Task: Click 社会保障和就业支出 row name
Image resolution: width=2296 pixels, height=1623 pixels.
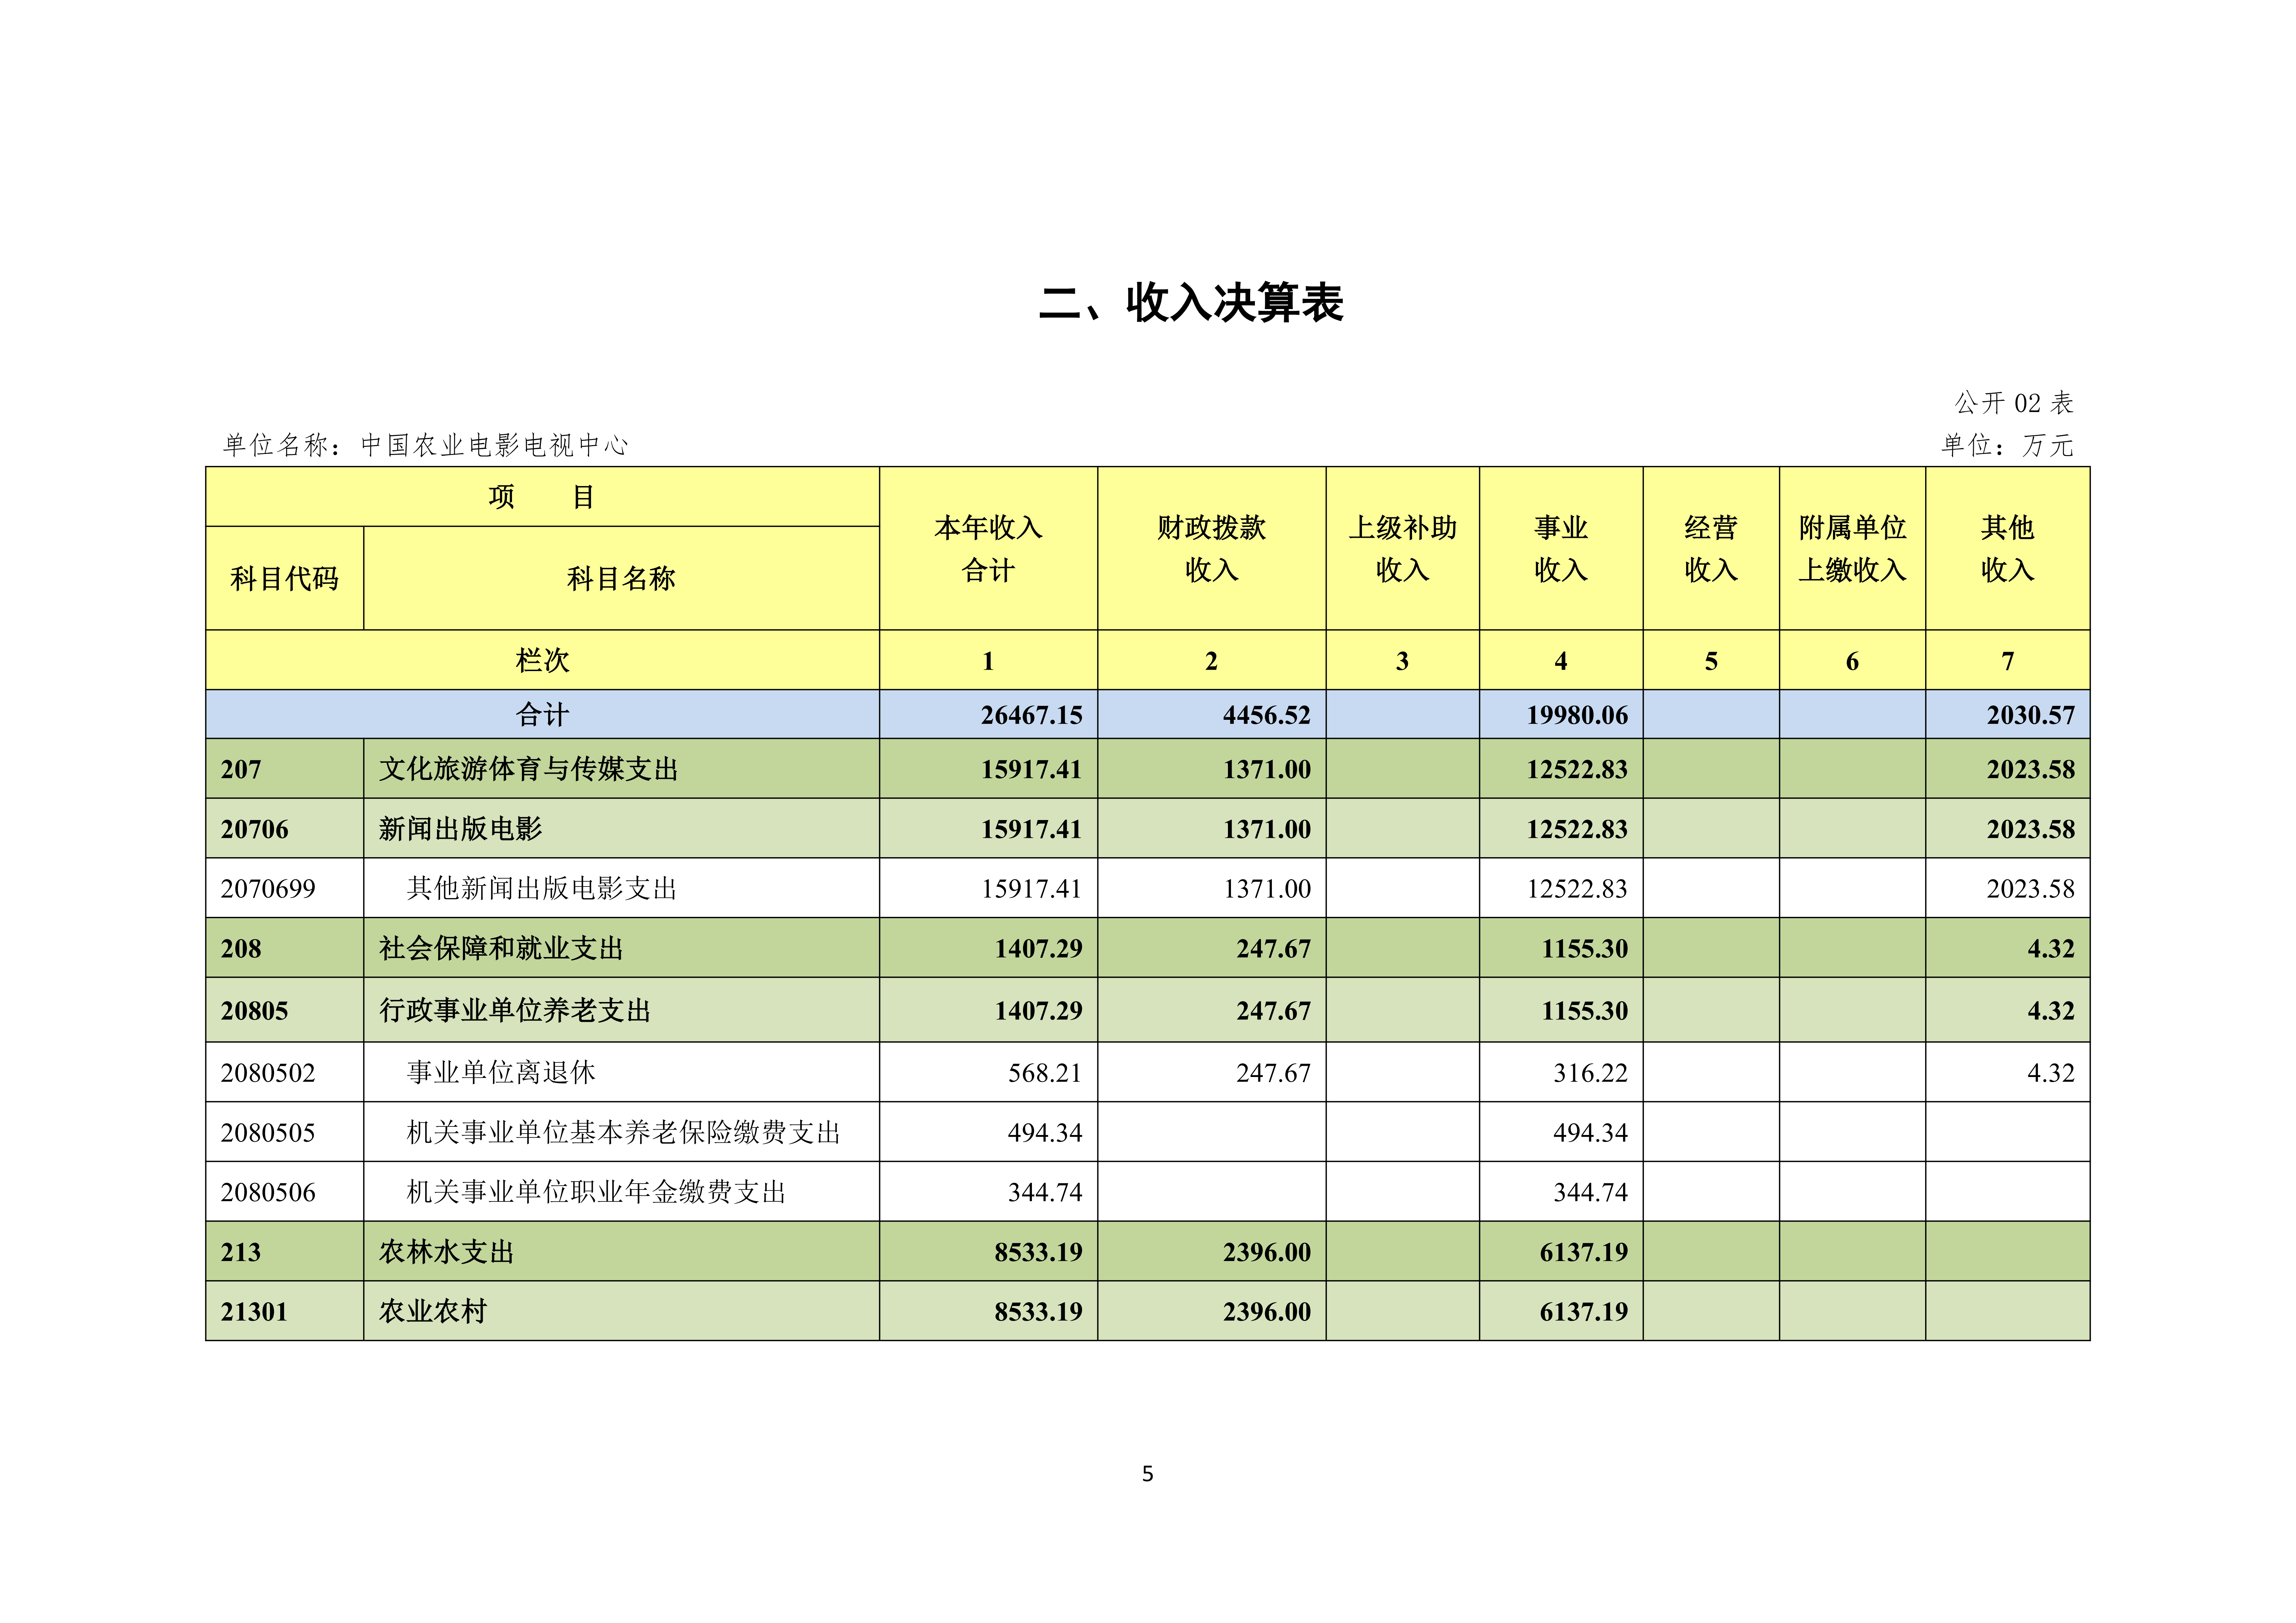Action: tap(501, 949)
